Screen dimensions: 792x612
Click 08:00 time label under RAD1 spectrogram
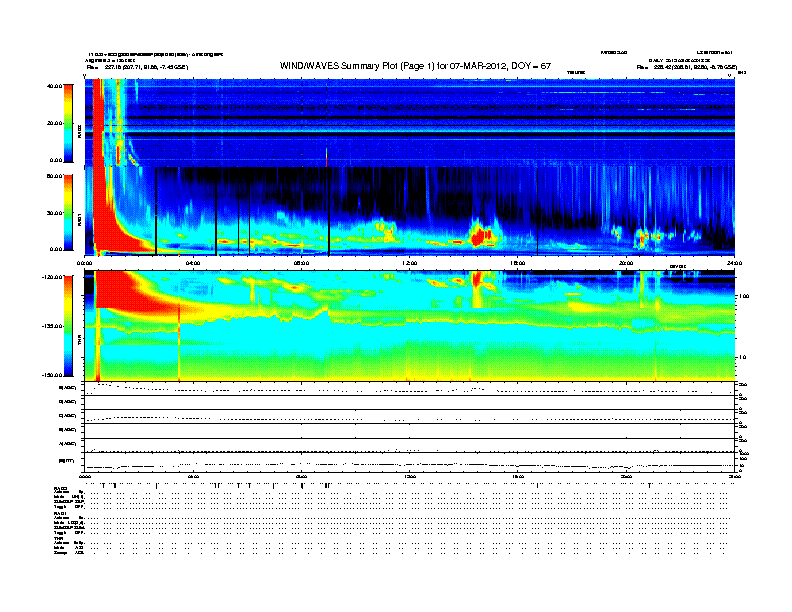pyautogui.click(x=301, y=263)
